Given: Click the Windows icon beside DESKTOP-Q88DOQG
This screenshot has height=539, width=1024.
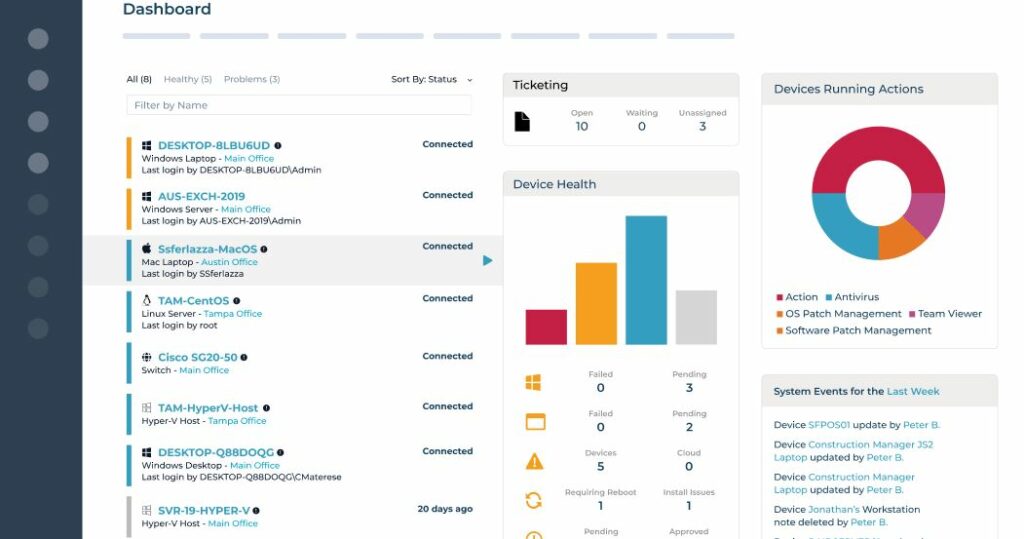Looking at the screenshot, I should pyautogui.click(x=146, y=452).
